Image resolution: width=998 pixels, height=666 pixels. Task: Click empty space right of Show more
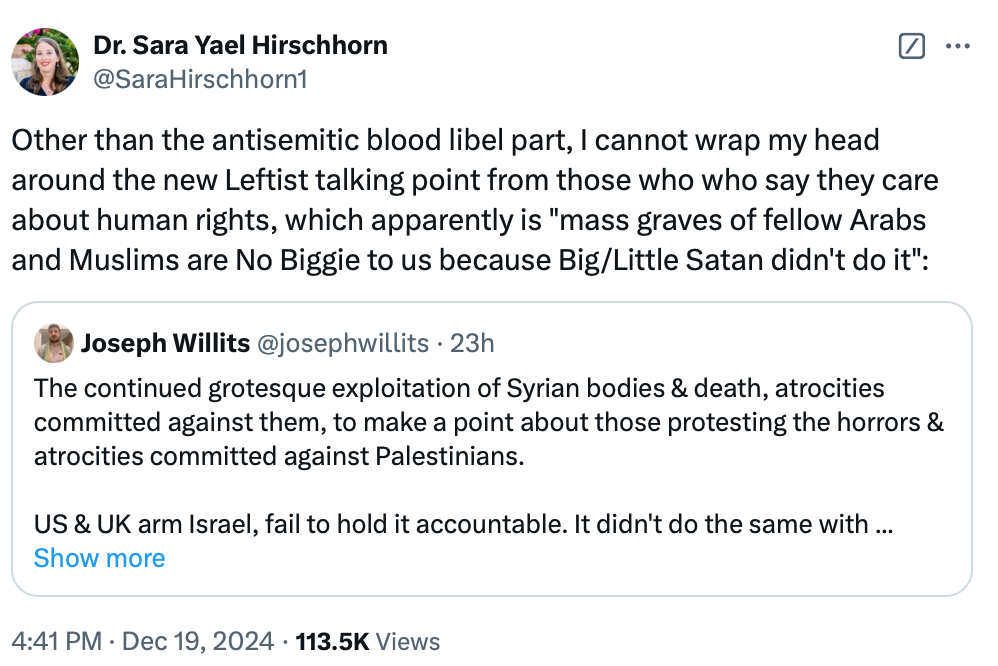[550, 558]
